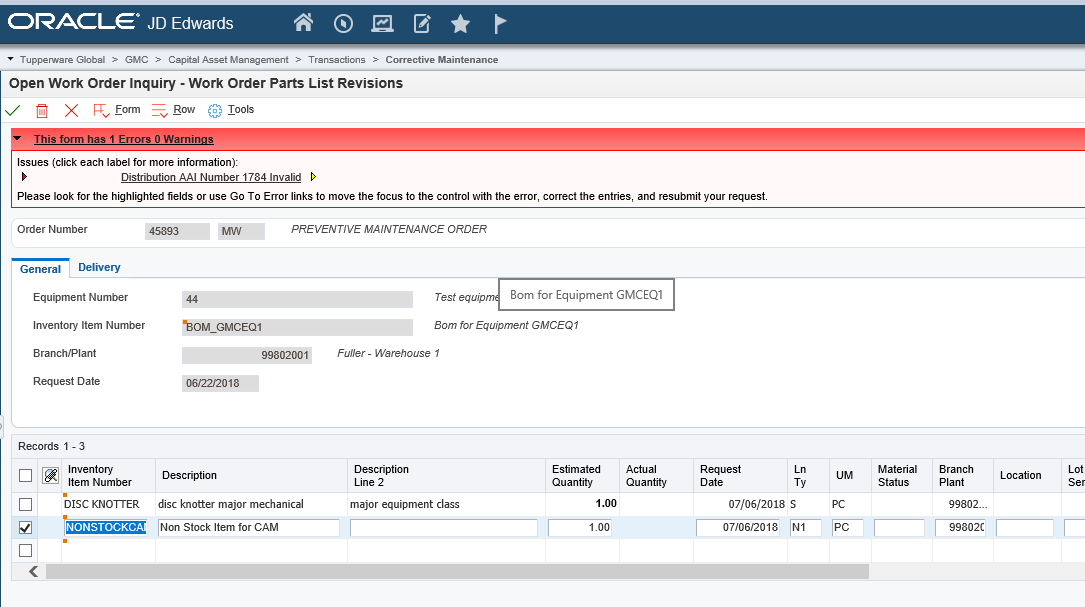The width and height of the screenshot is (1085, 607).
Task: Collapse the errors and warnings panel
Action: pyautogui.click(x=18, y=138)
